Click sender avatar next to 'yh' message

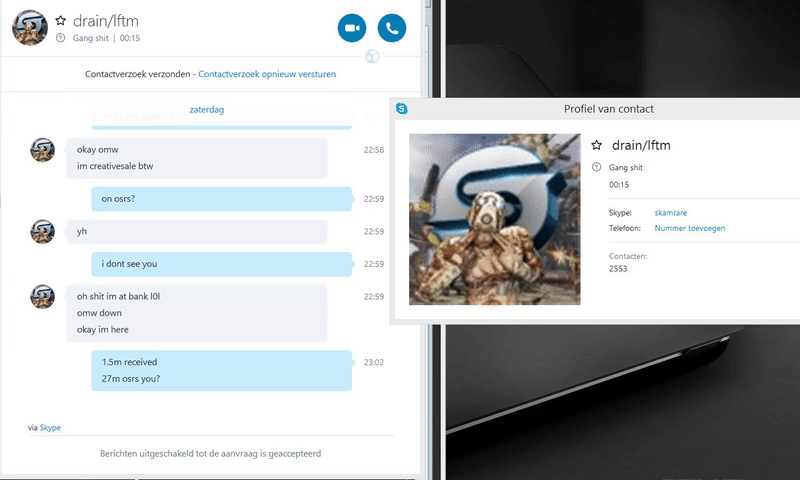tap(42, 232)
